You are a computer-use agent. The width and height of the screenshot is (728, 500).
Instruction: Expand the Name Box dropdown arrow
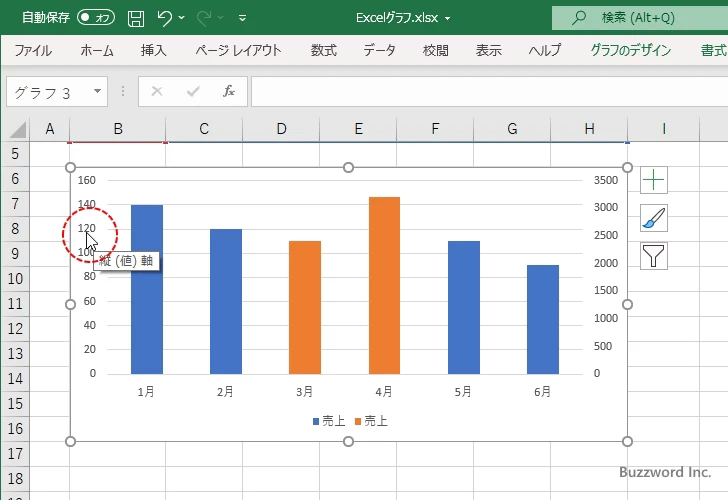pos(98,91)
